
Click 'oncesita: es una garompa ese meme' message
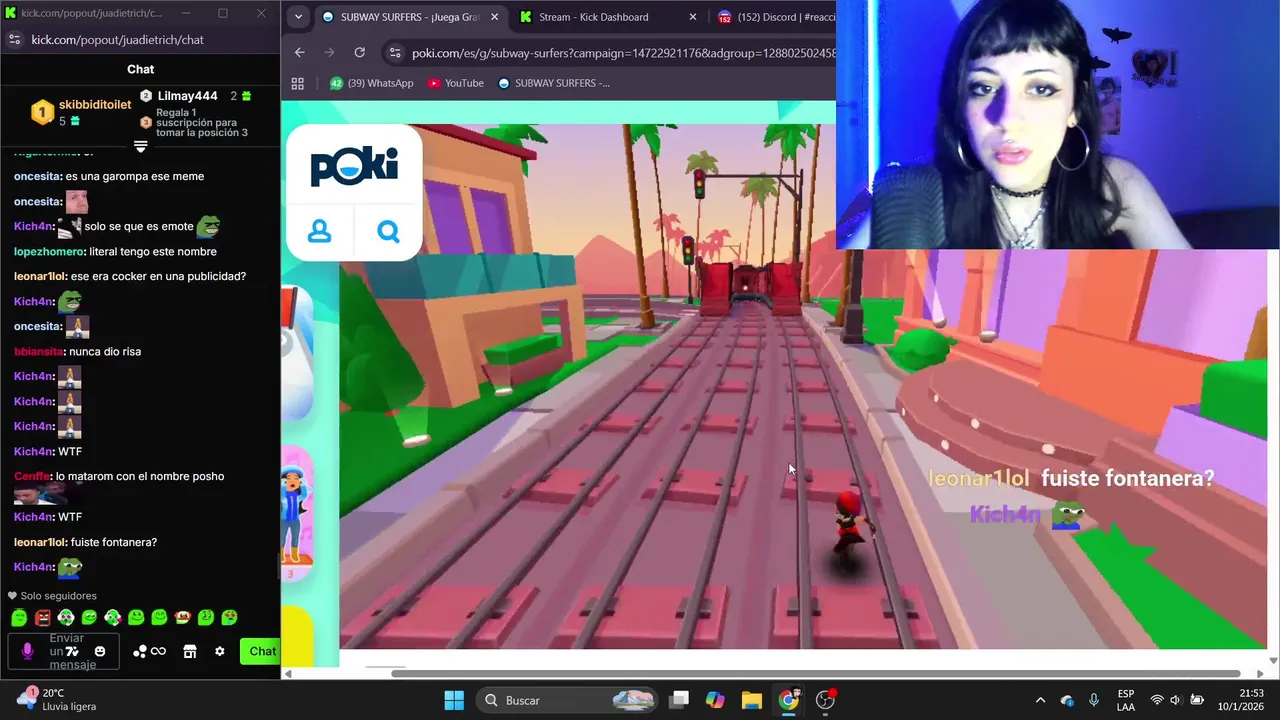[x=109, y=176]
